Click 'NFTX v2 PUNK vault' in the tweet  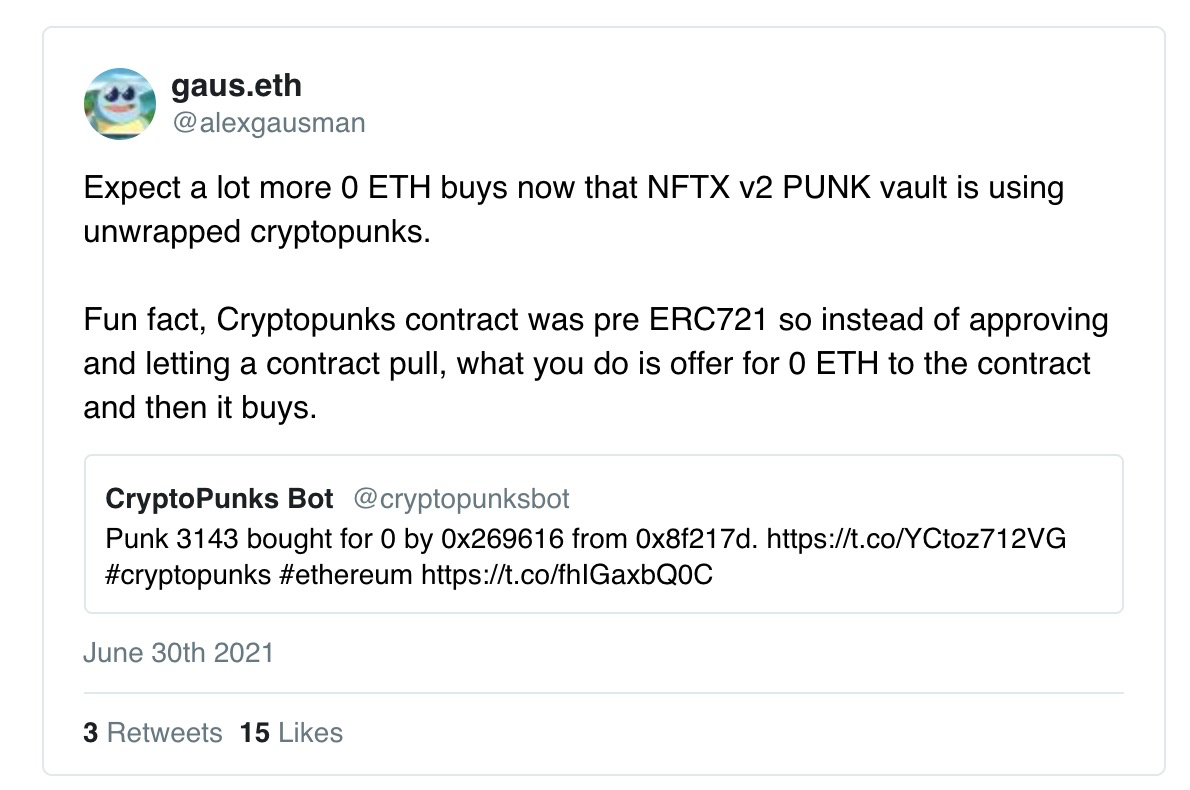pos(797,187)
